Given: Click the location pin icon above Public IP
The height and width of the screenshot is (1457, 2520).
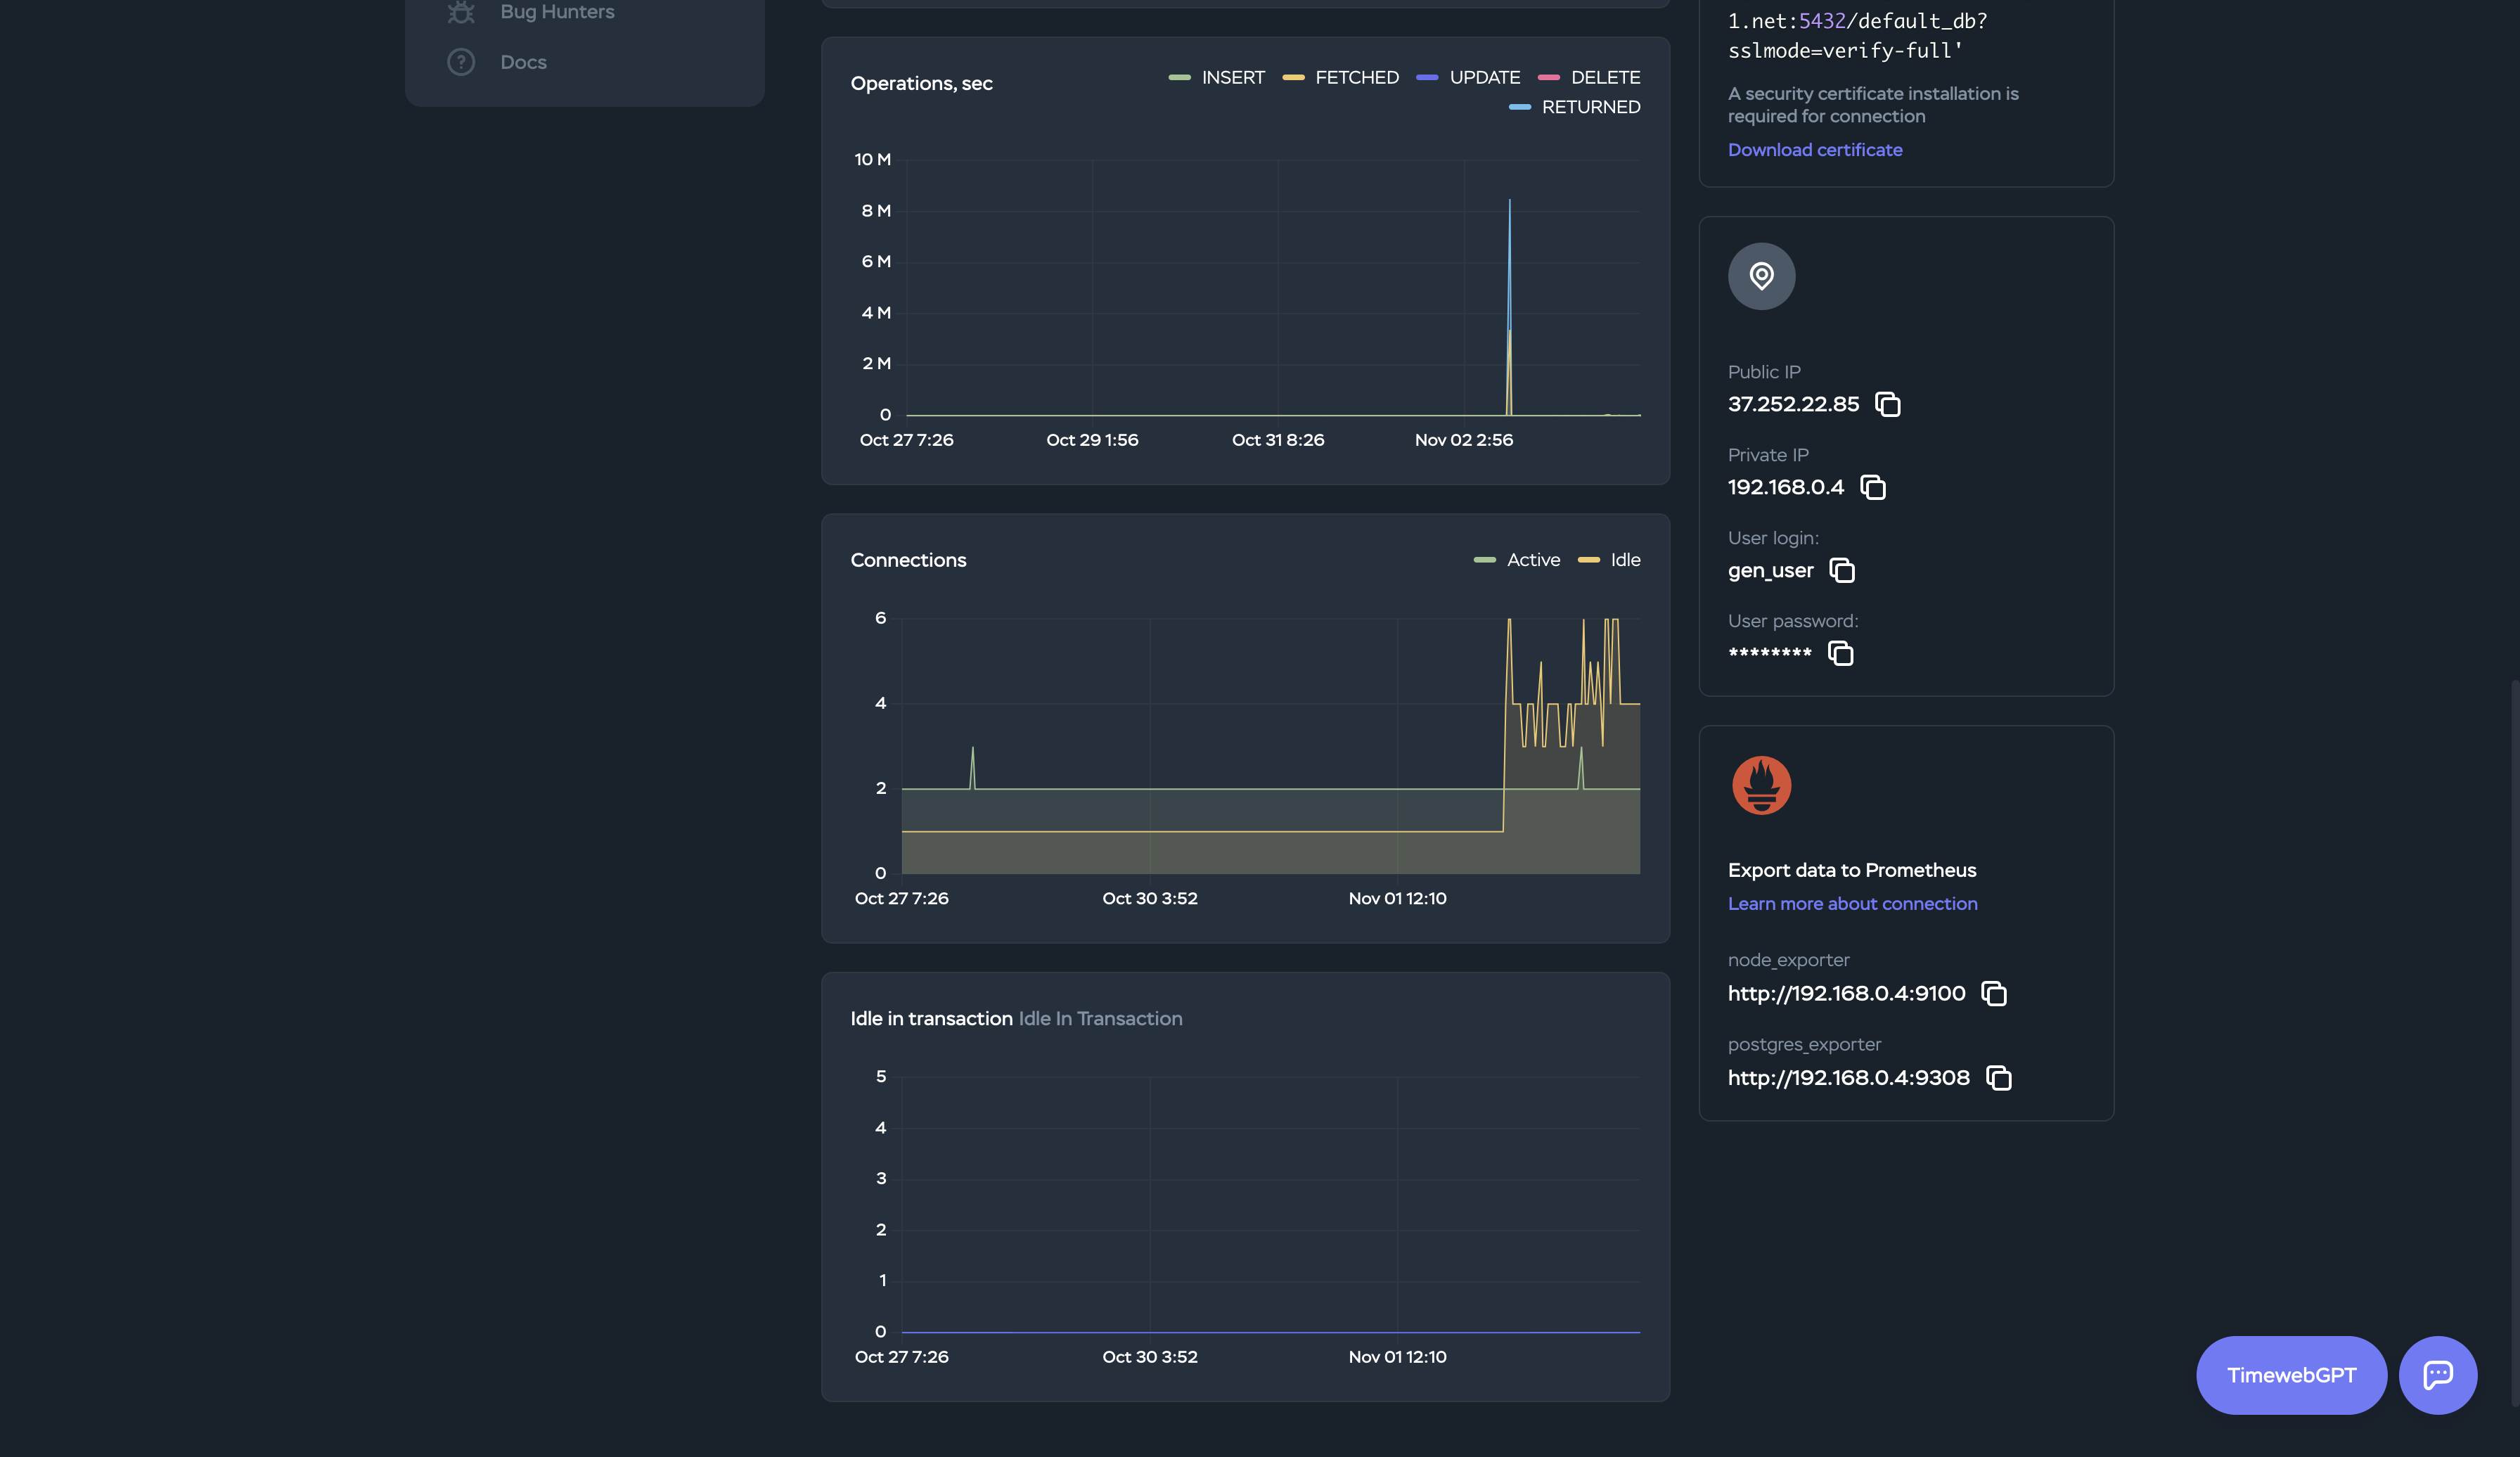Looking at the screenshot, I should [x=1761, y=276].
